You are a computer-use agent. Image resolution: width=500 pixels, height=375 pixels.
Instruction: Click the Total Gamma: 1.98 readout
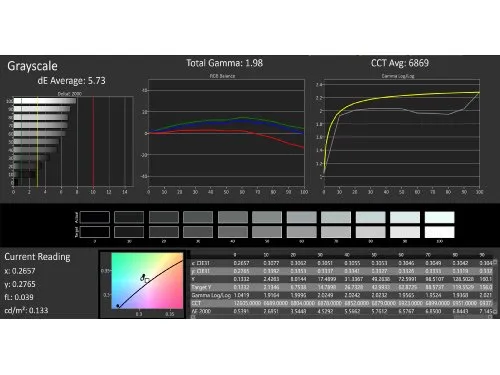click(224, 63)
